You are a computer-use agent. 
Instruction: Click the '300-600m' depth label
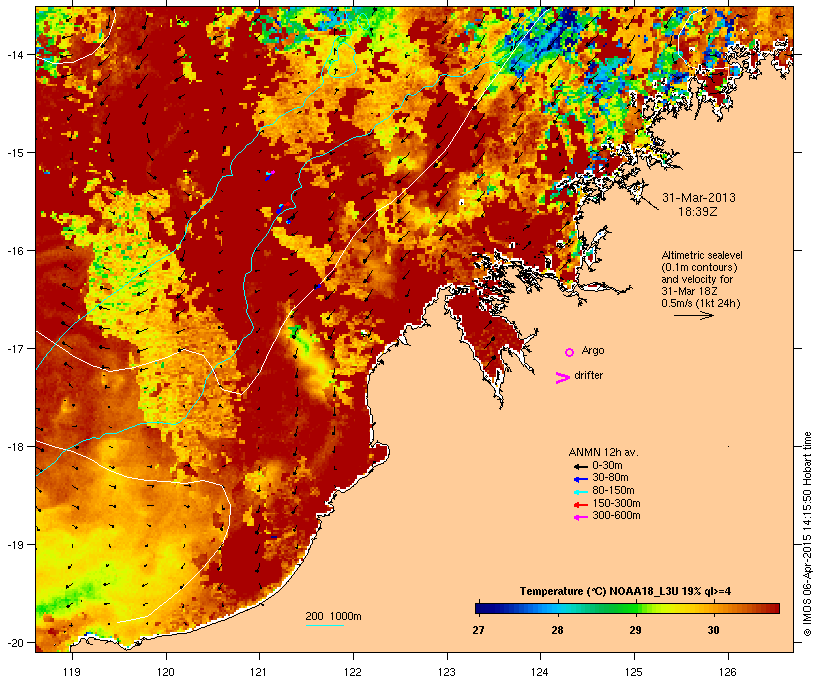(x=617, y=516)
